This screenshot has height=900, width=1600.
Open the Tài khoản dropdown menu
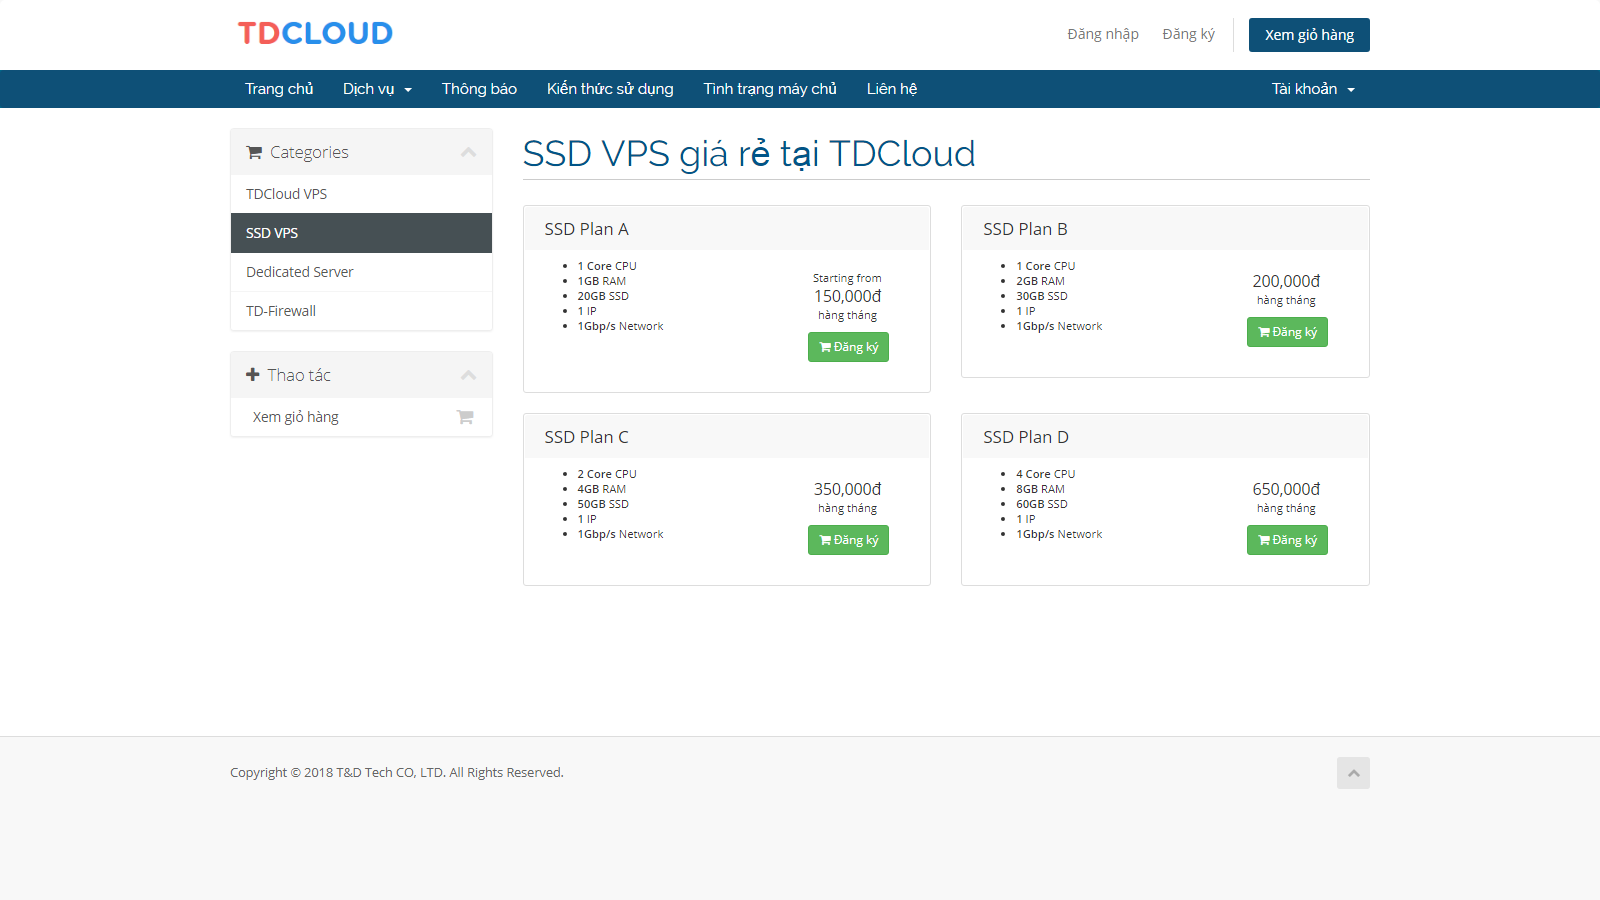[1313, 89]
